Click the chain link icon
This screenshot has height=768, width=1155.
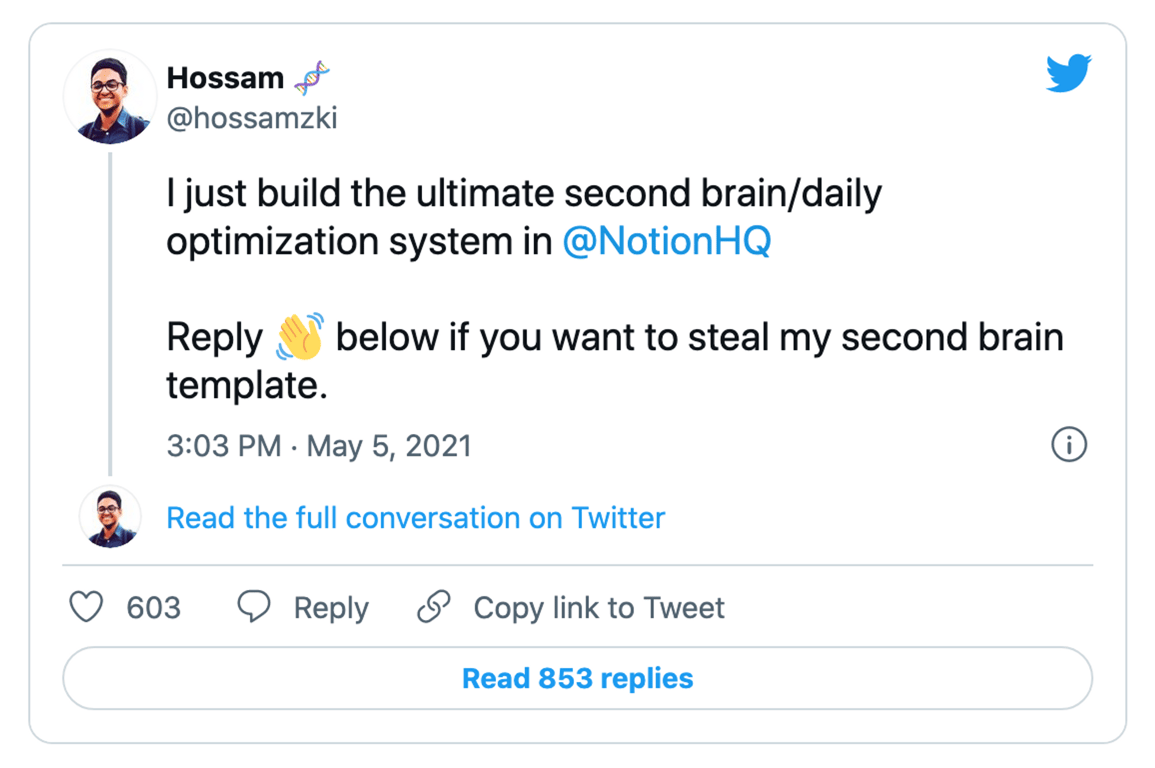[x=434, y=607]
